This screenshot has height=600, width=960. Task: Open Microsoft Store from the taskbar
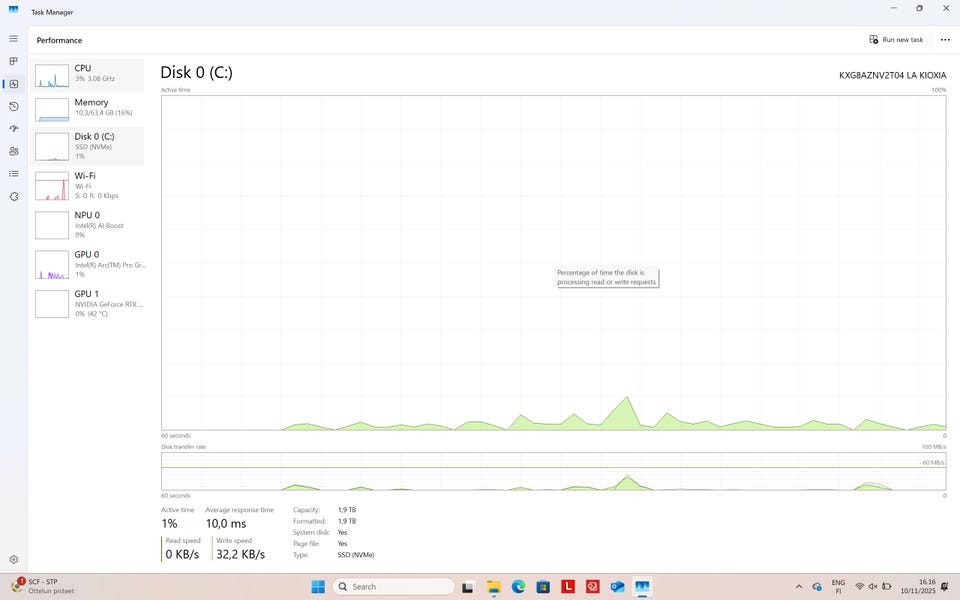[x=543, y=587]
